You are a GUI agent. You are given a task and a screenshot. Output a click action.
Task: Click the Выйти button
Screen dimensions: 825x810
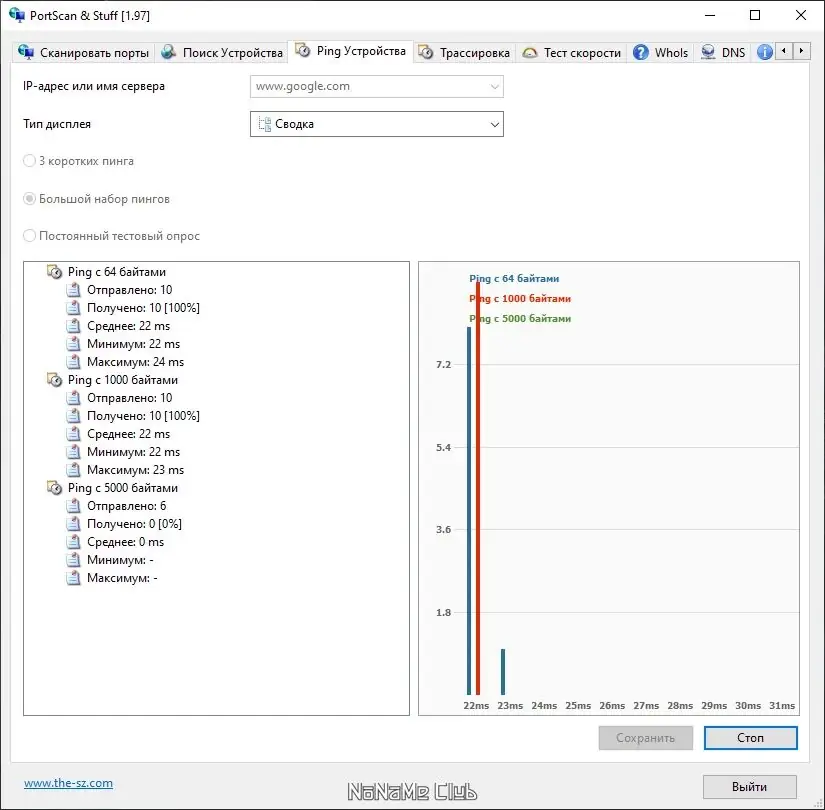coord(749,787)
